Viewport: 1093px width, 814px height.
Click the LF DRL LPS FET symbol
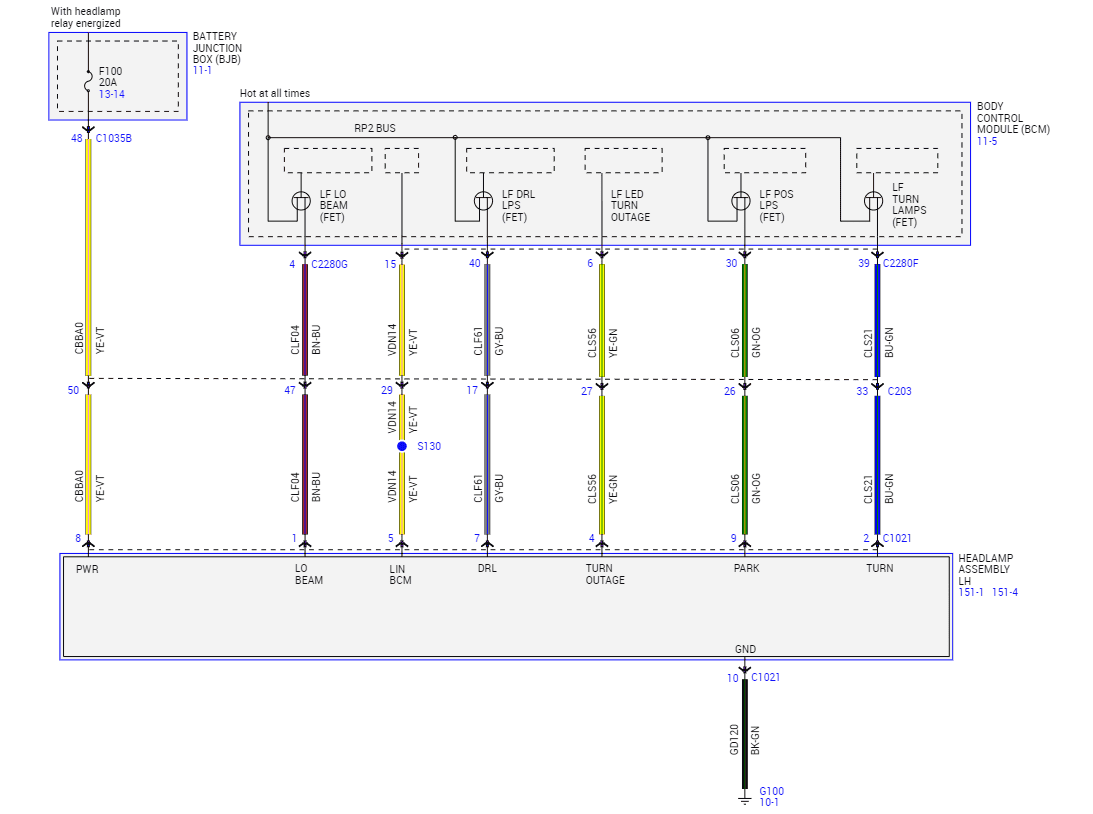coord(483,201)
